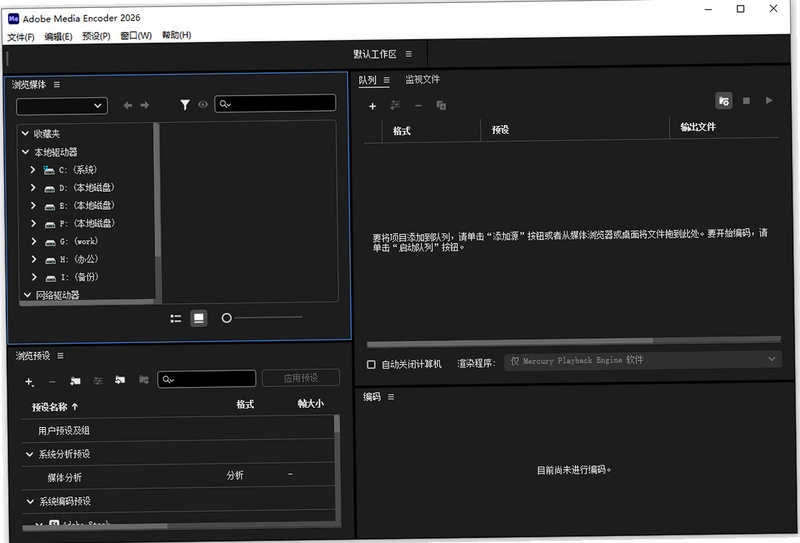Open the media browser filter funnel
Screen dimensions: 800x543
185,105
